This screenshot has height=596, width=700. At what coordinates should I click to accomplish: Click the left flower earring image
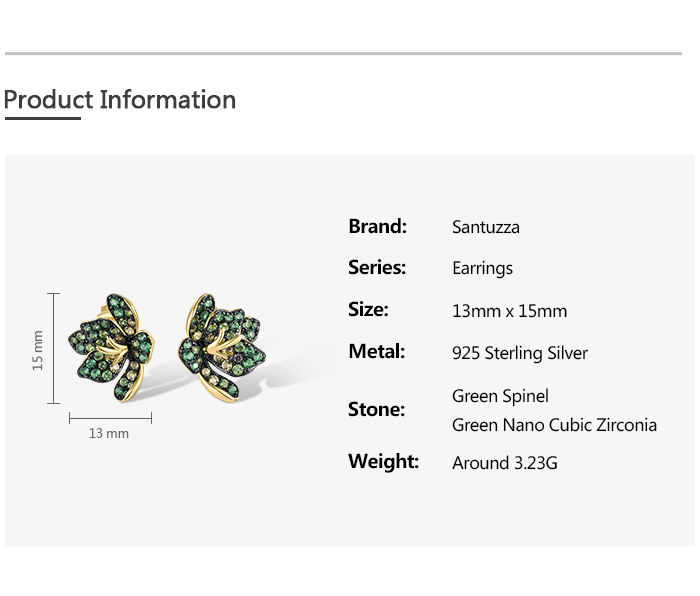(111, 348)
